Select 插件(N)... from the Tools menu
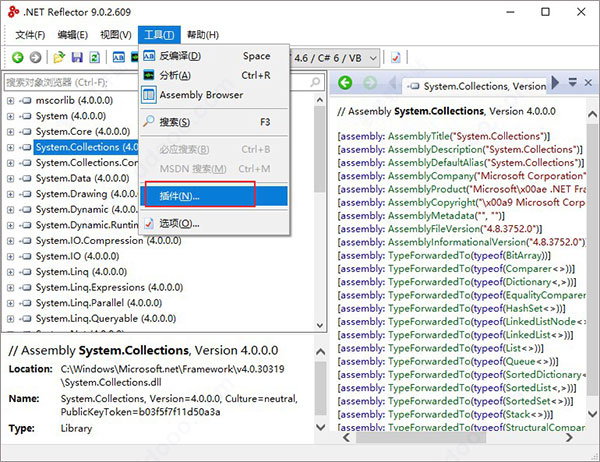600x462 pixels. [180, 195]
